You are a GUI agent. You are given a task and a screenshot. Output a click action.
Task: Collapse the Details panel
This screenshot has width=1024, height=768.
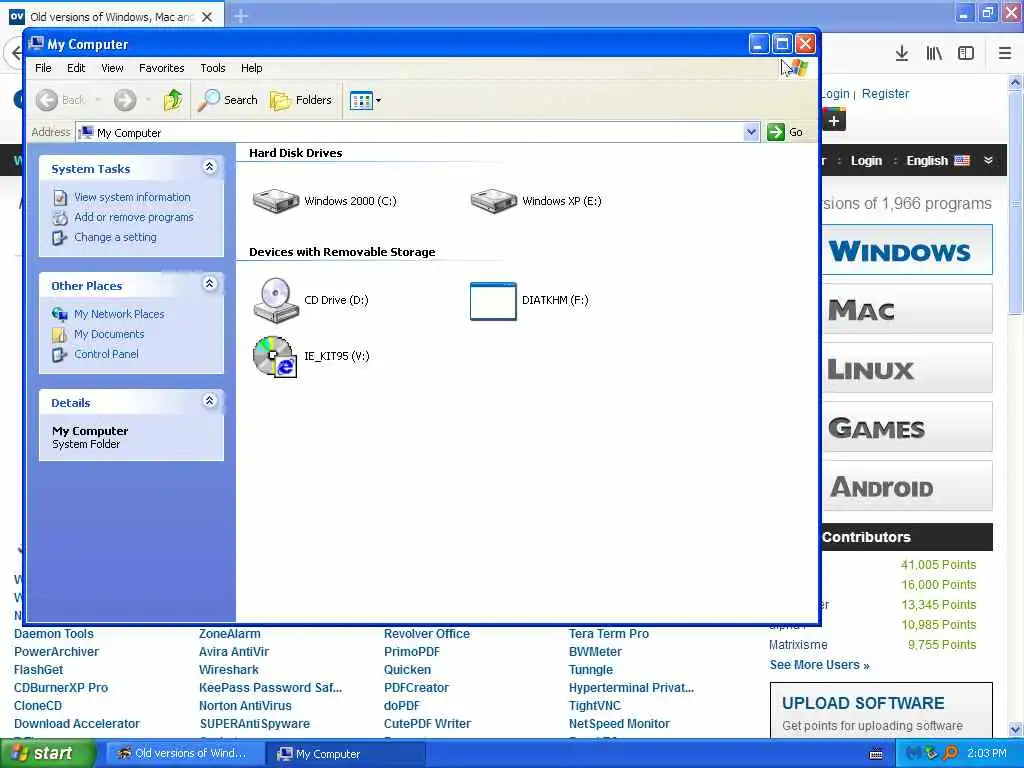(x=210, y=401)
